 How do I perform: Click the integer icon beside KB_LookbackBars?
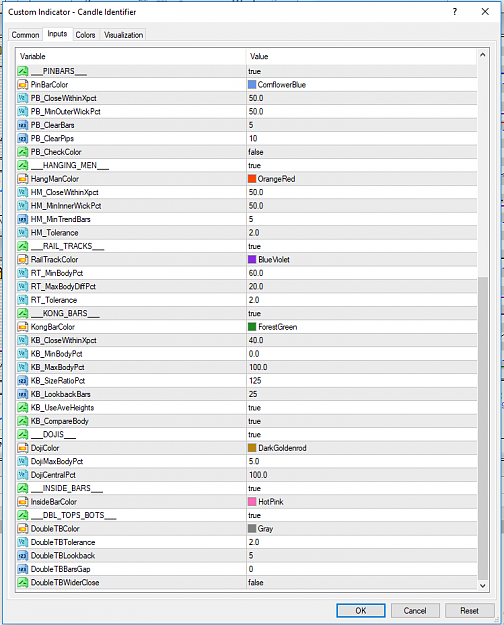[x=23, y=394]
